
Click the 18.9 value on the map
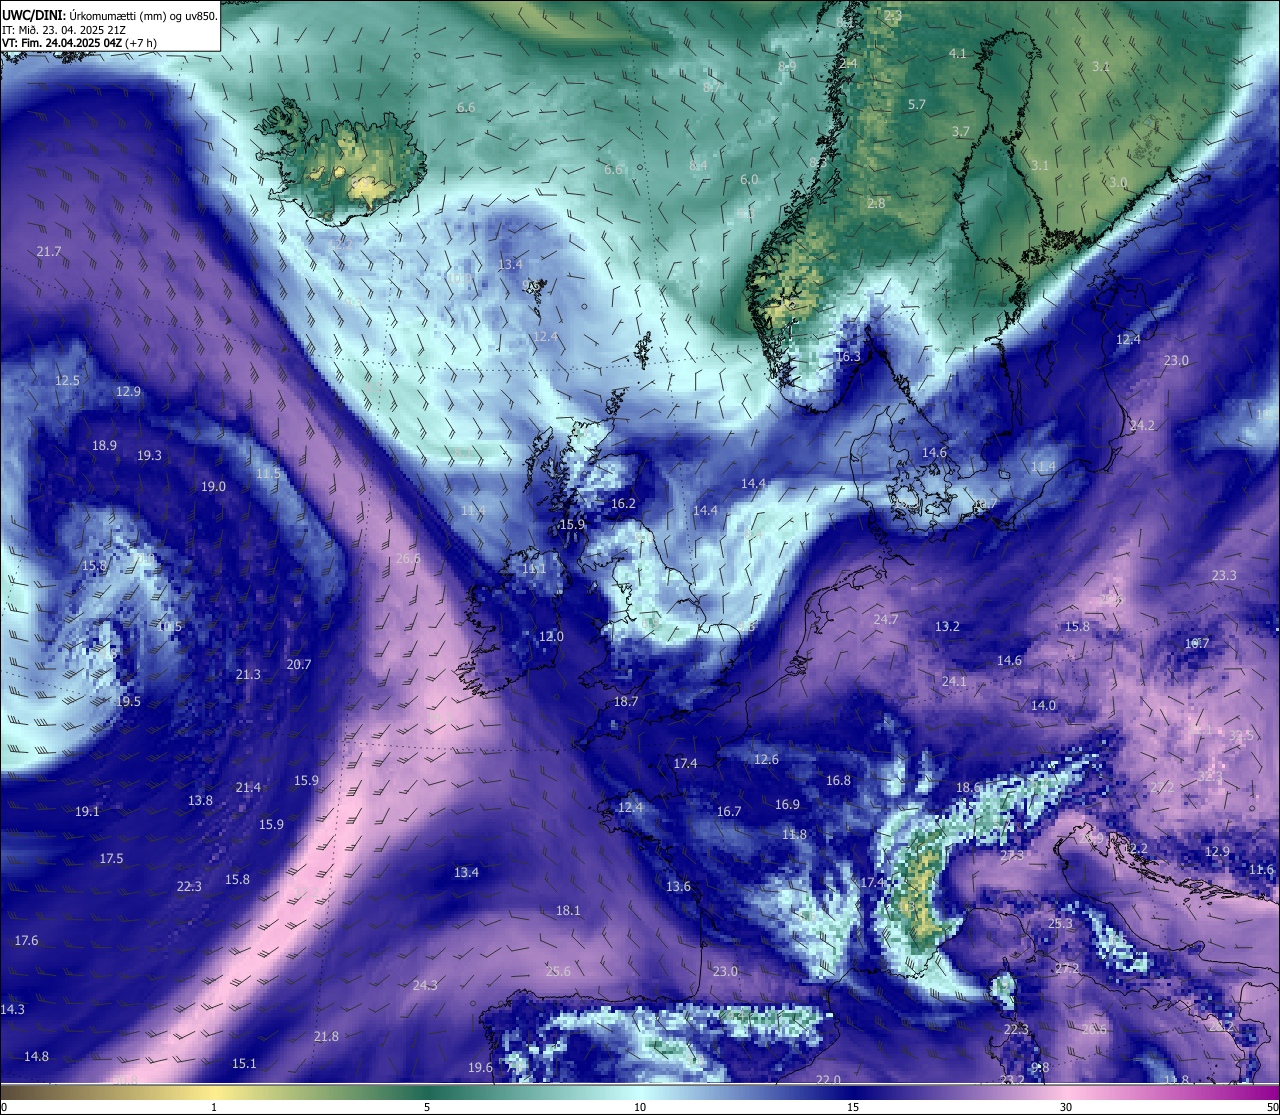pyautogui.click(x=105, y=446)
